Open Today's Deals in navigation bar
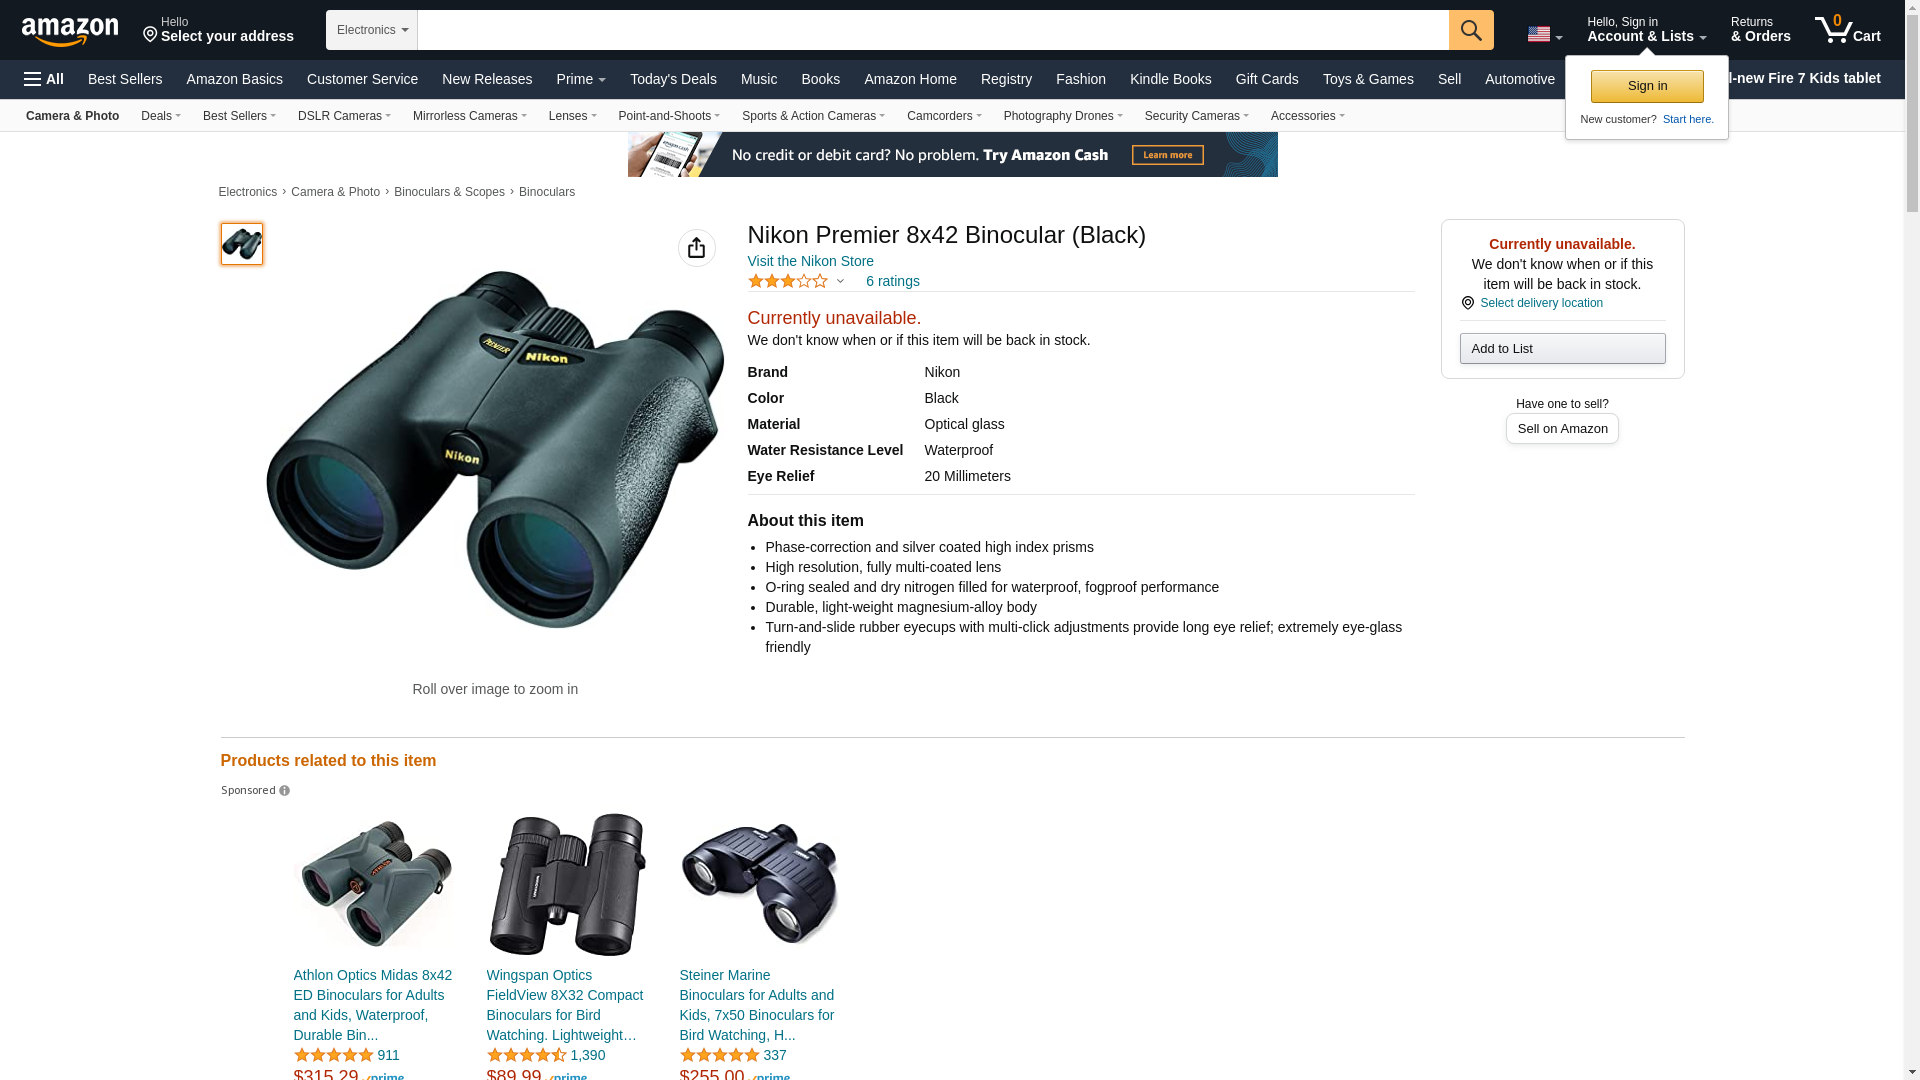The image size is (1920, 1080). click(x=673, y=79)
